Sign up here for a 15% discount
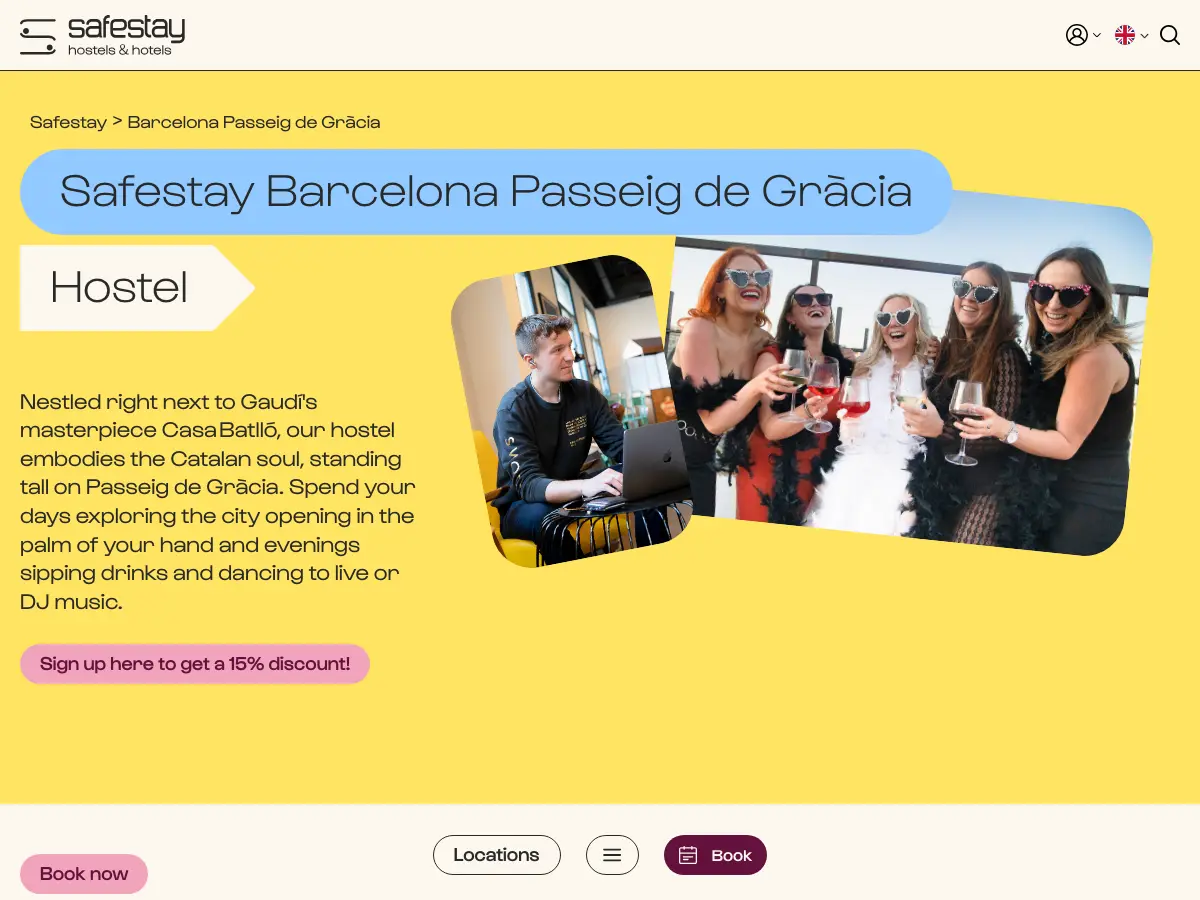This screenshot has width=1200, height=900. (195, 664)
